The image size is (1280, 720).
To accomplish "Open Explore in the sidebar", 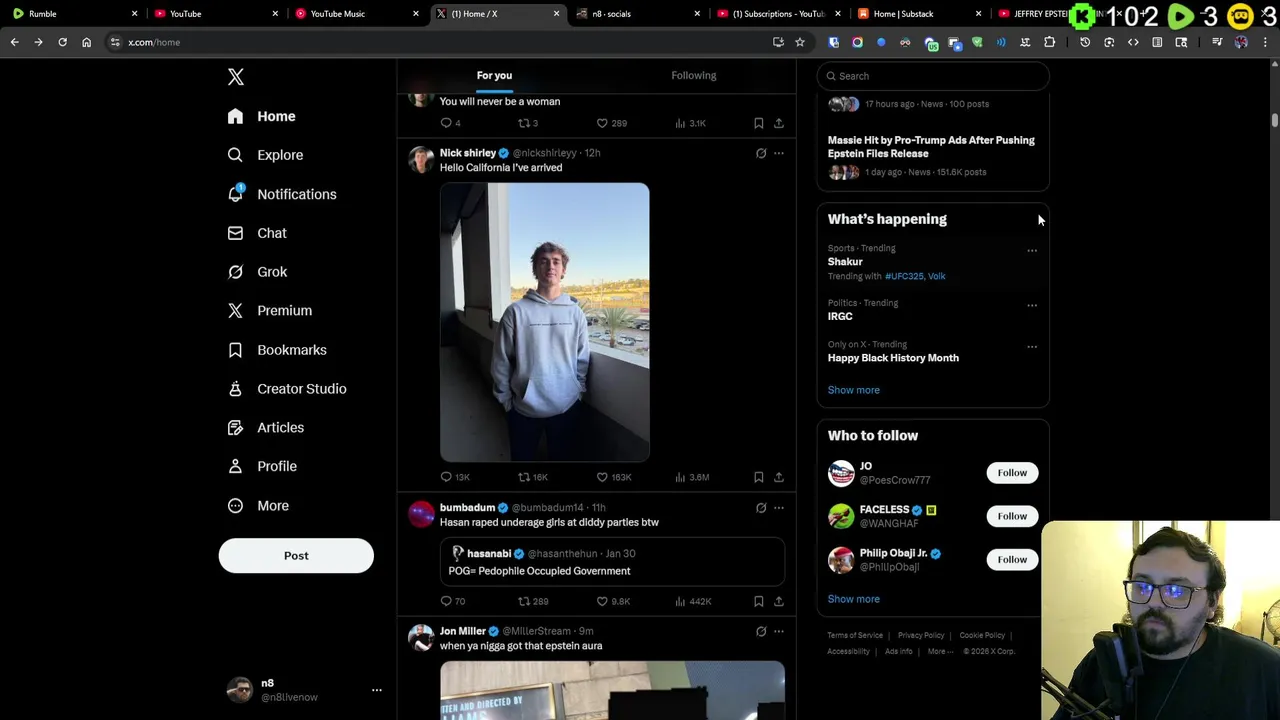I will (265, 155).
